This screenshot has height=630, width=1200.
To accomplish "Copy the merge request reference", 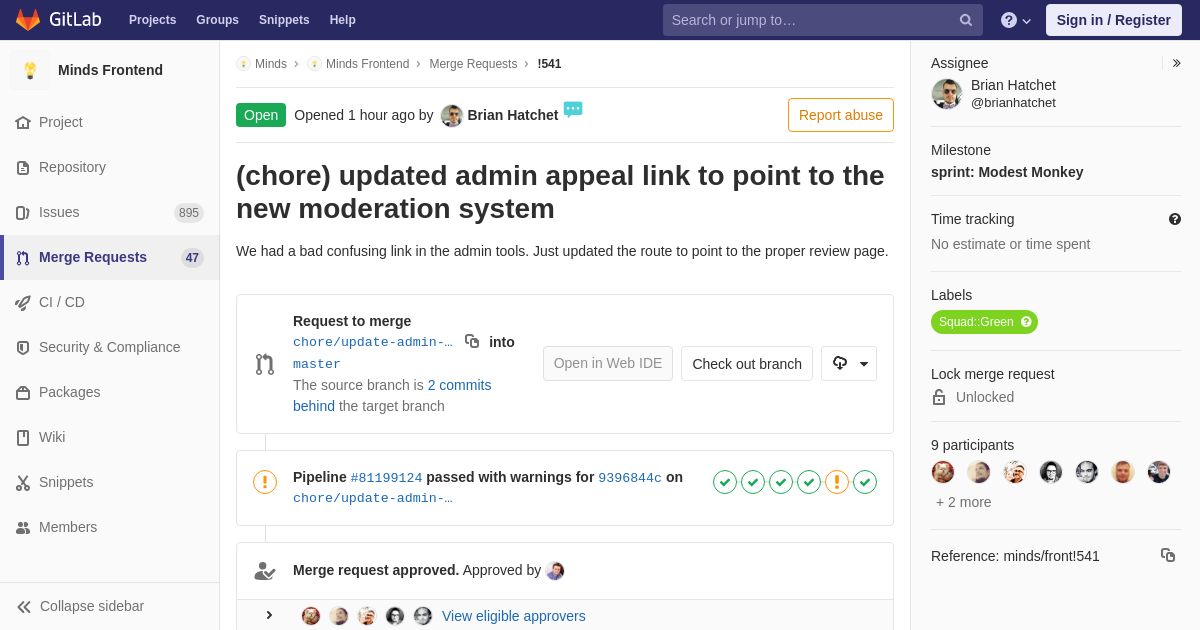I will click(x=1168, y=555).
